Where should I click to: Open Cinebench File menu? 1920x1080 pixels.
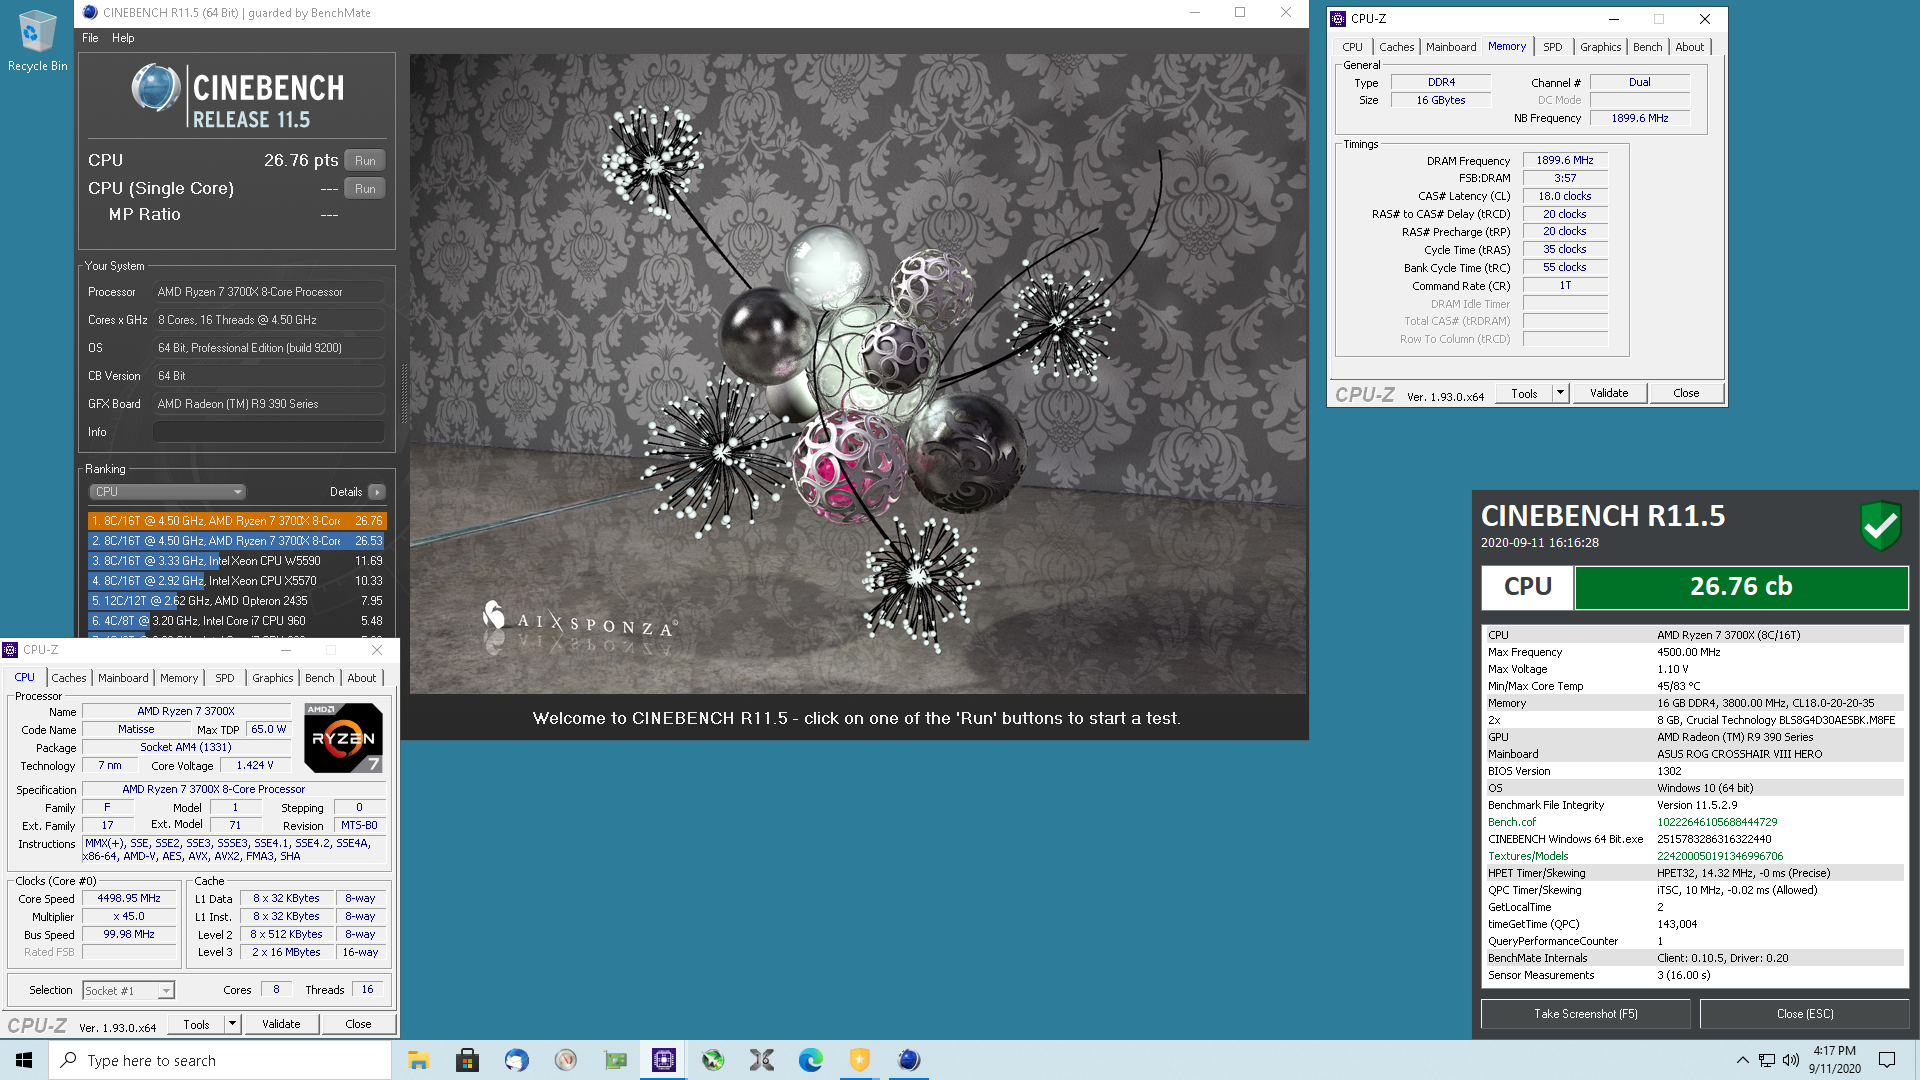tap(90, 38)
